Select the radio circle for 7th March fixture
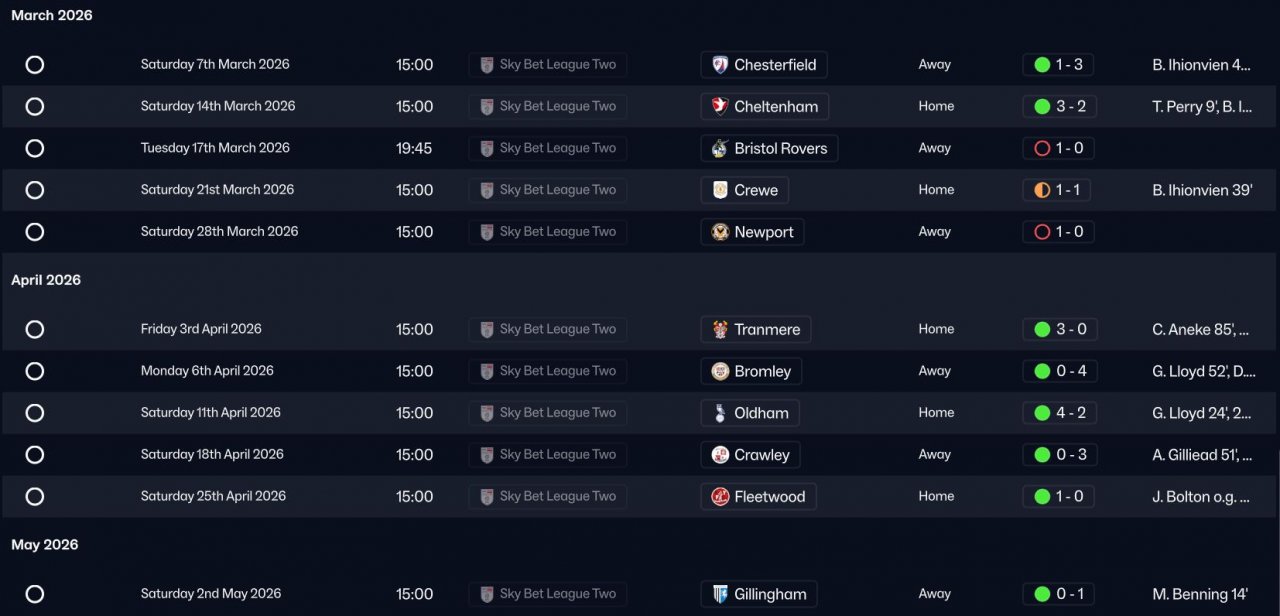The image size is (1280, 616). tap(35, 65)
